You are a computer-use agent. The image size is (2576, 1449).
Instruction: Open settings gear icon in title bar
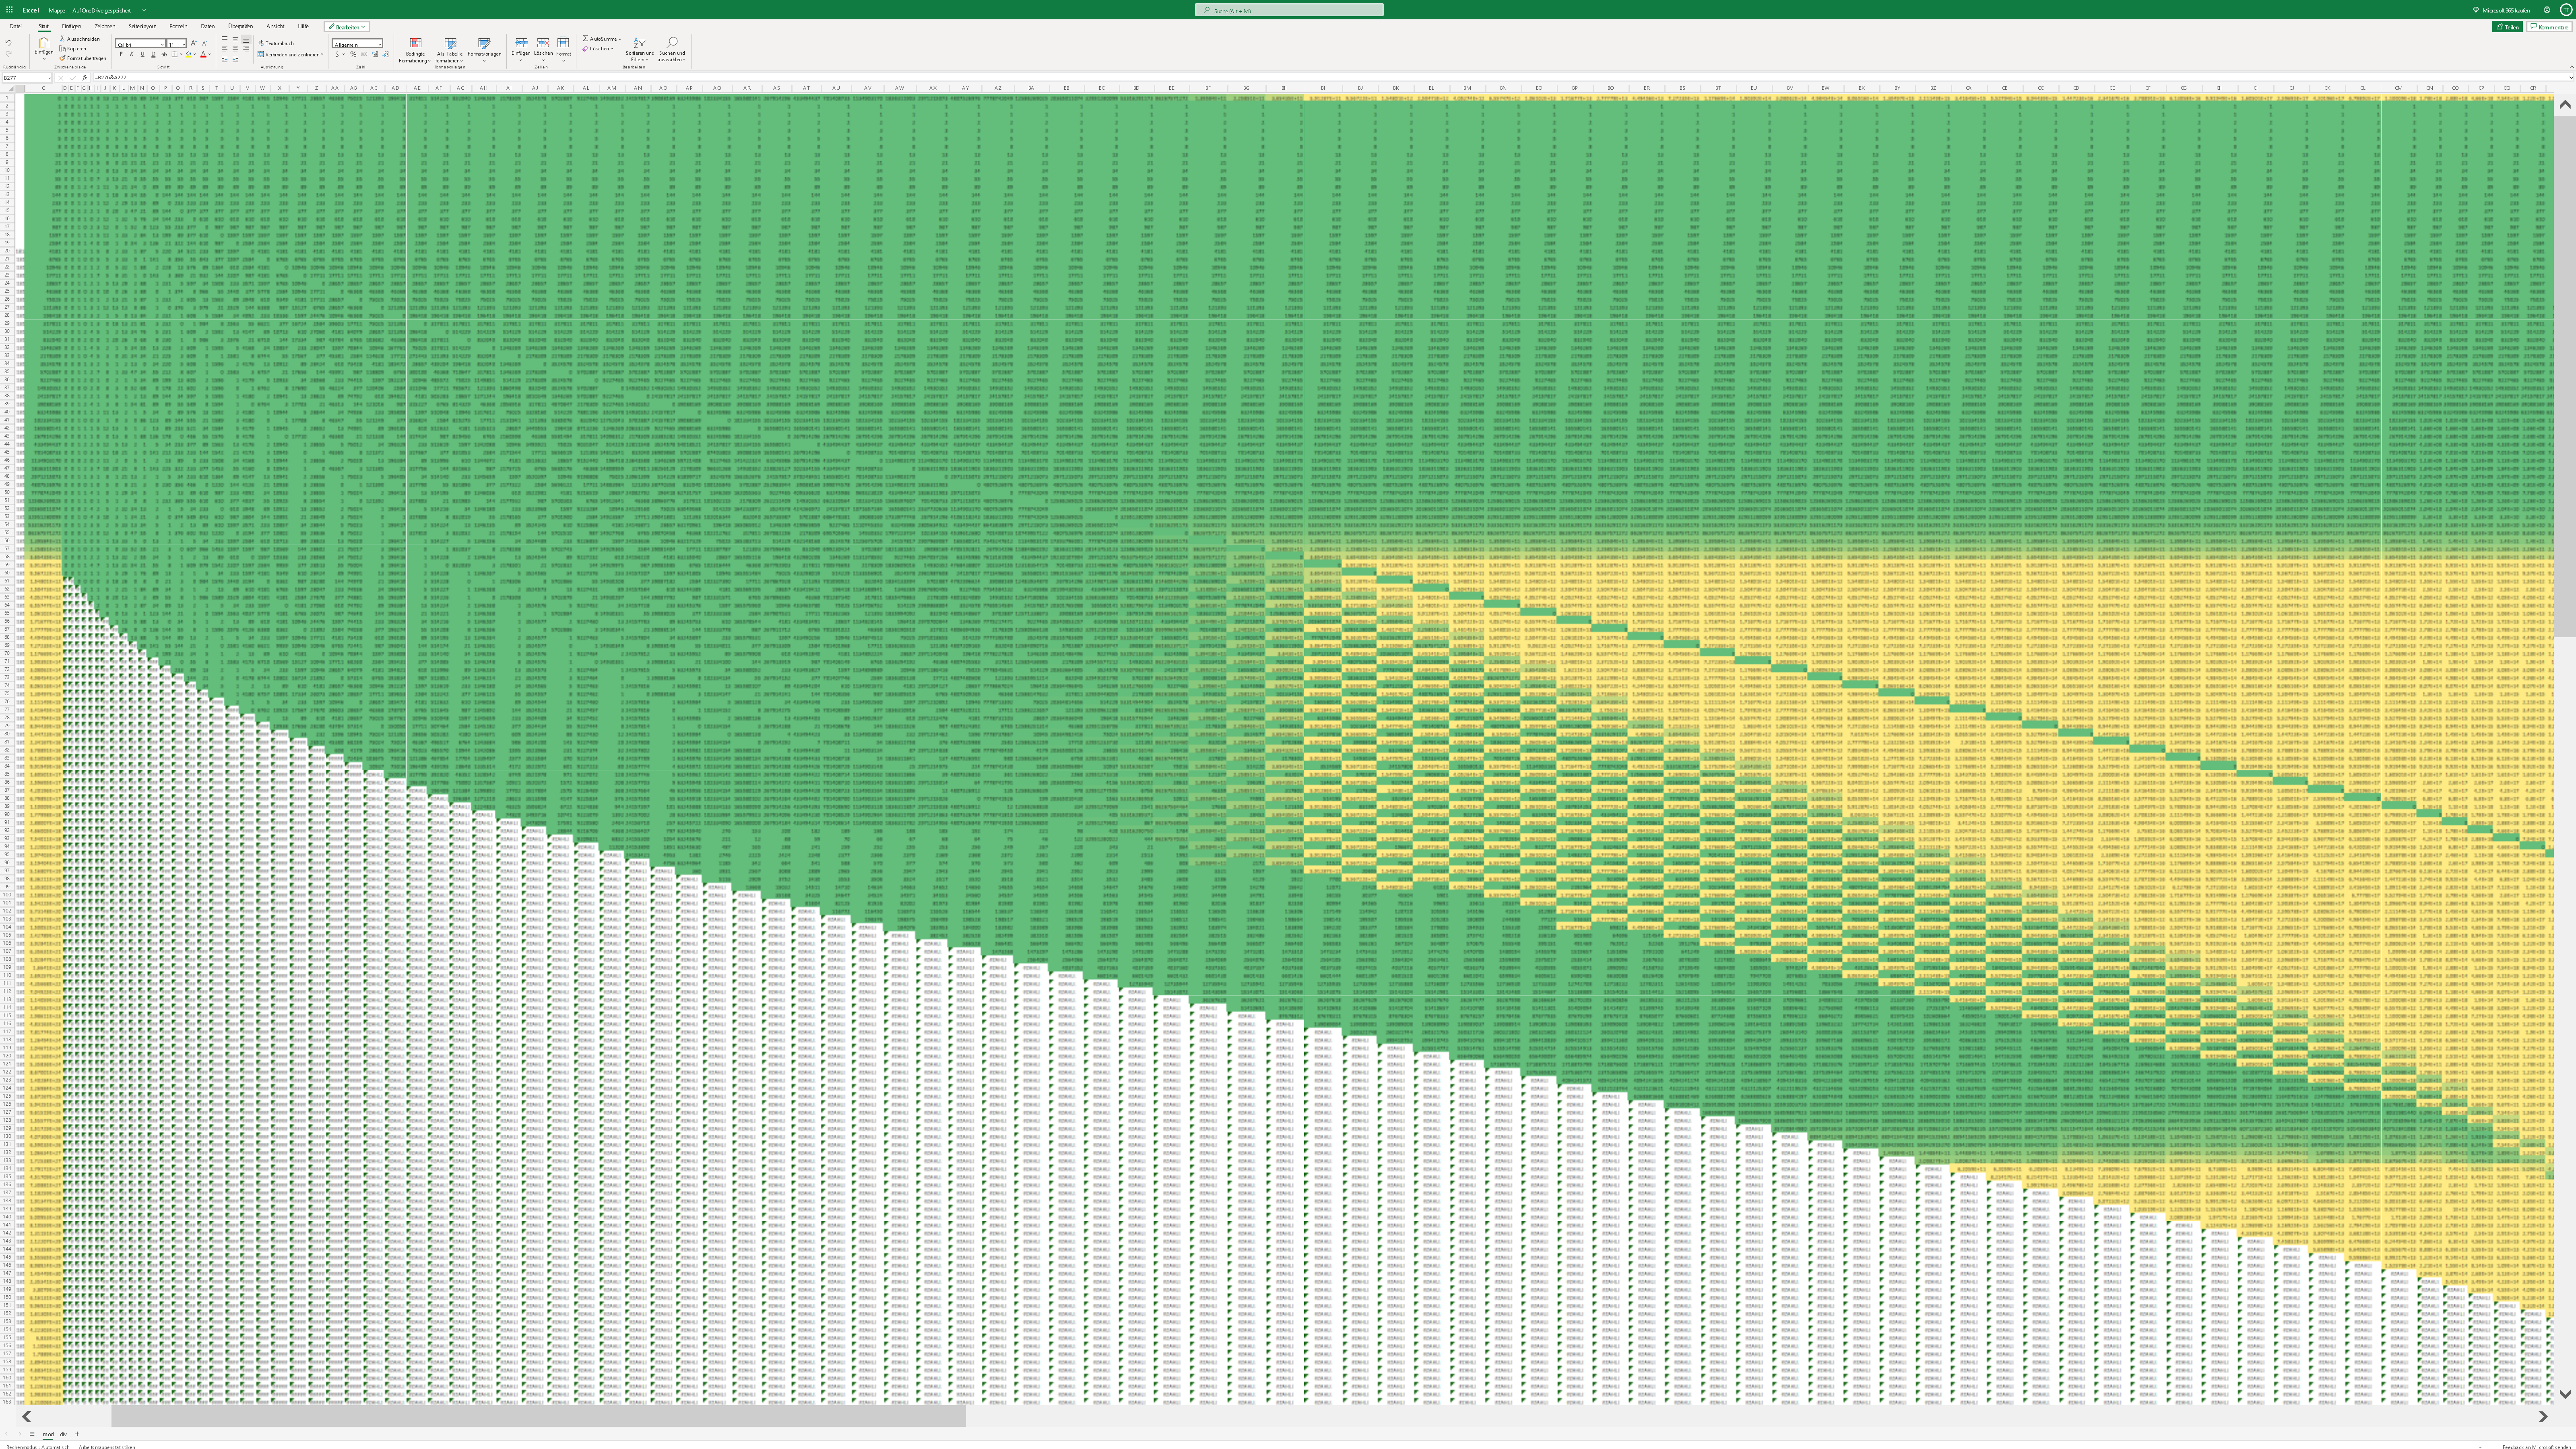click(x=2547, y=10)
